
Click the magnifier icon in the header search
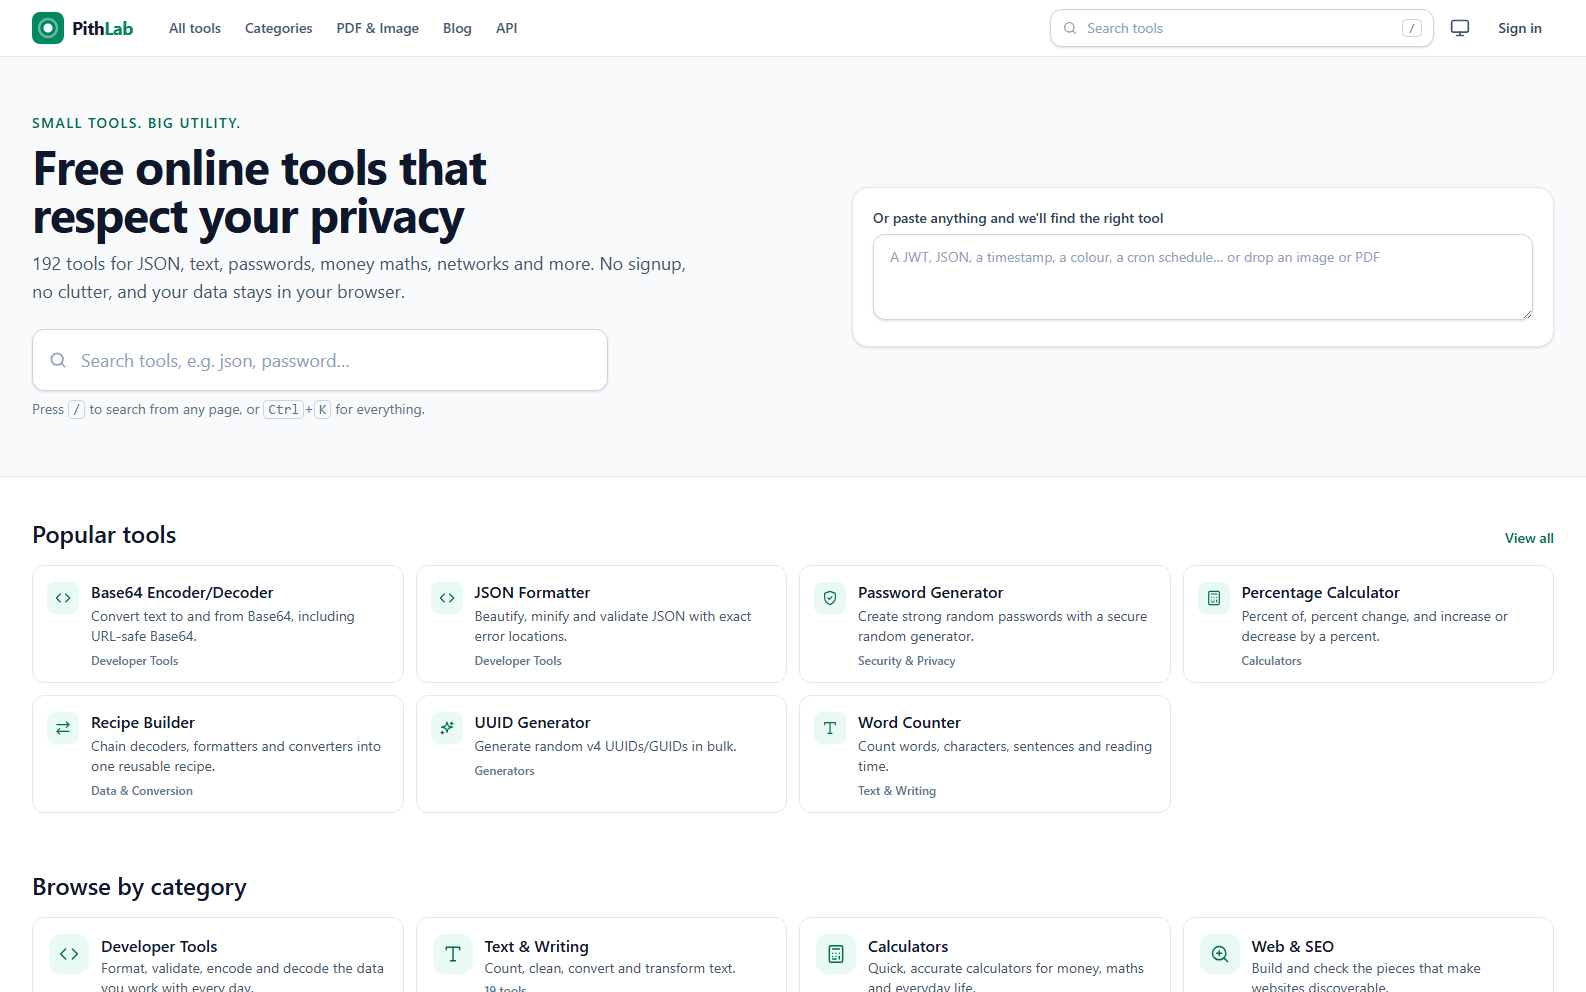pyautogui.click(x=1070, y=28)
